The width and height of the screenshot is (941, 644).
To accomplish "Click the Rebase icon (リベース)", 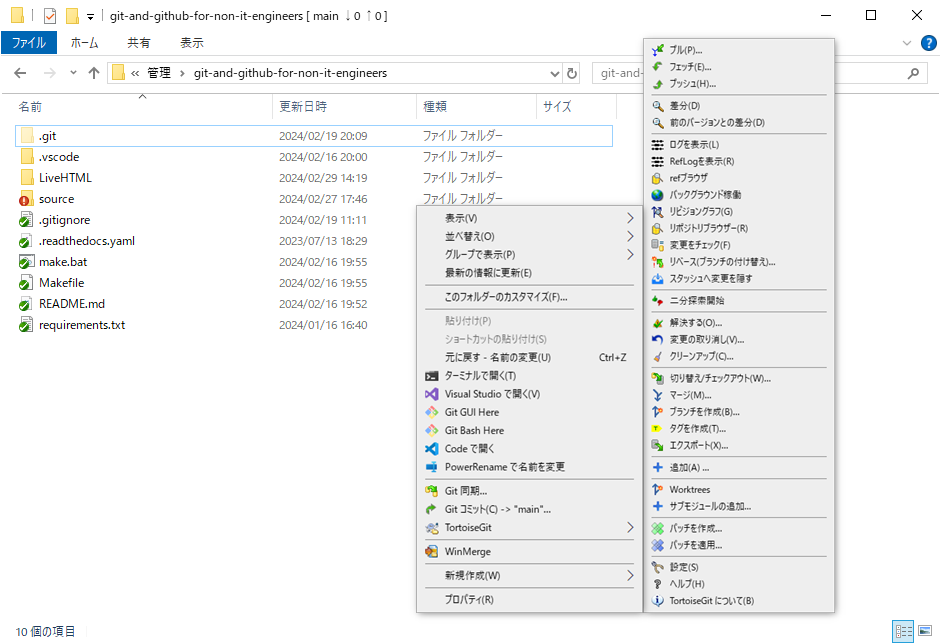I will click(658, 262).
